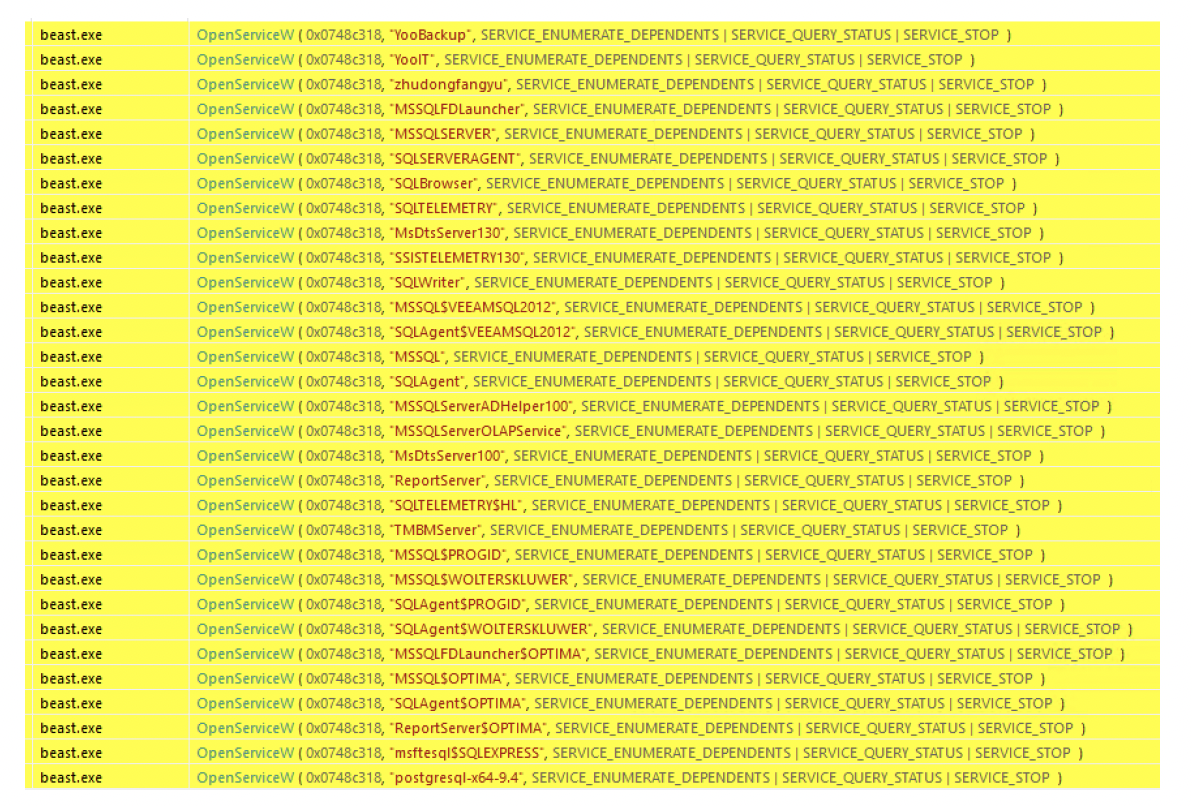
Task: Select beast.exe in the TMBMServer row
Action: (71, 530)
